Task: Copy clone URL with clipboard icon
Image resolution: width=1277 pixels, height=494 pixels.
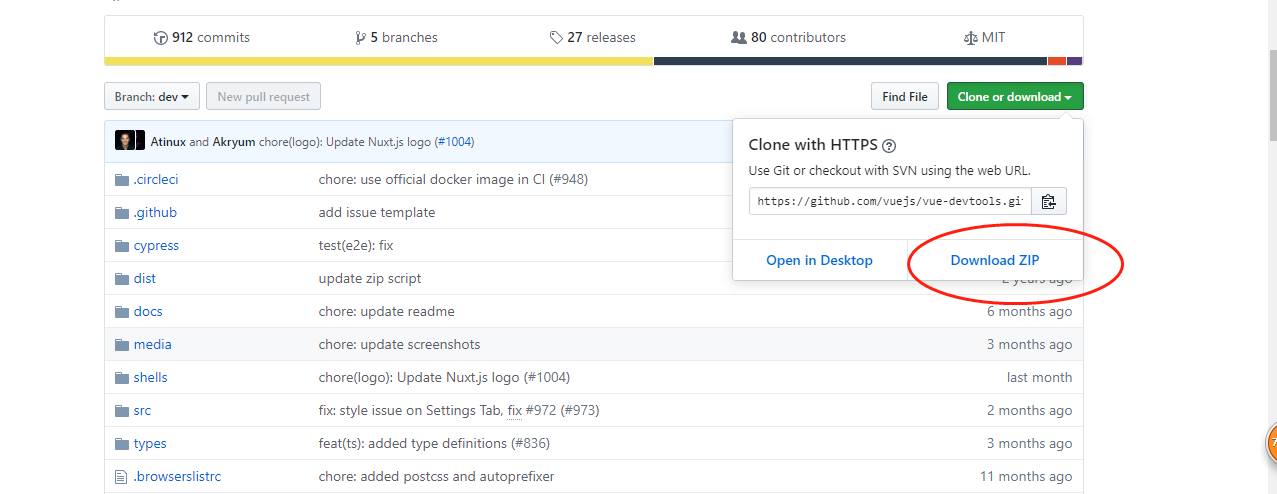Action: 1048,201
